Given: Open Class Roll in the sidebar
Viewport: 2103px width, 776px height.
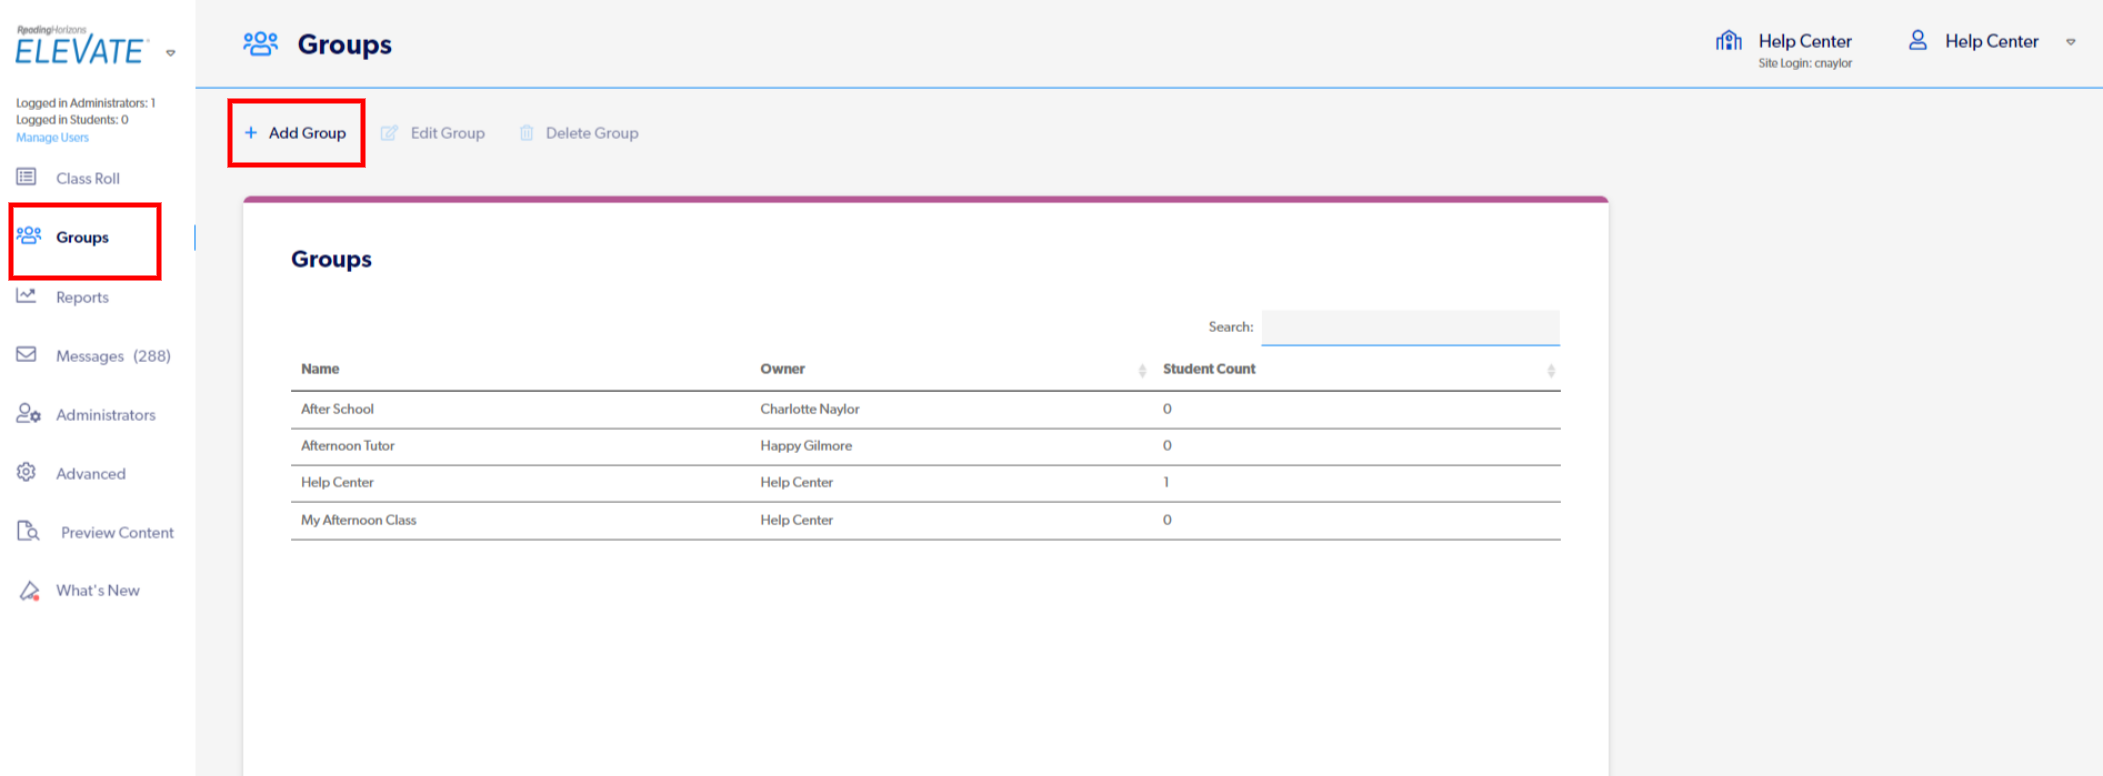Looking at the screenshot, I should click(x=88, y=178).
